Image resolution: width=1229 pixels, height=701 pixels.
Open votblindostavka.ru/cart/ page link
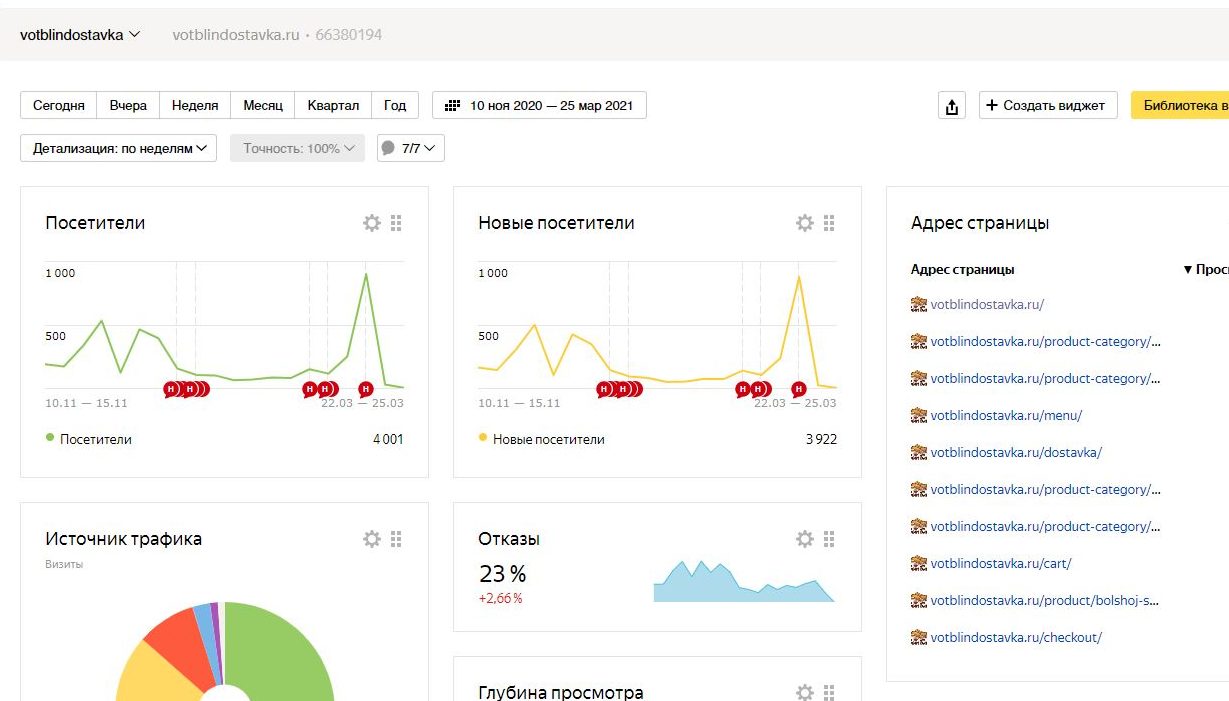point(1001,564)
